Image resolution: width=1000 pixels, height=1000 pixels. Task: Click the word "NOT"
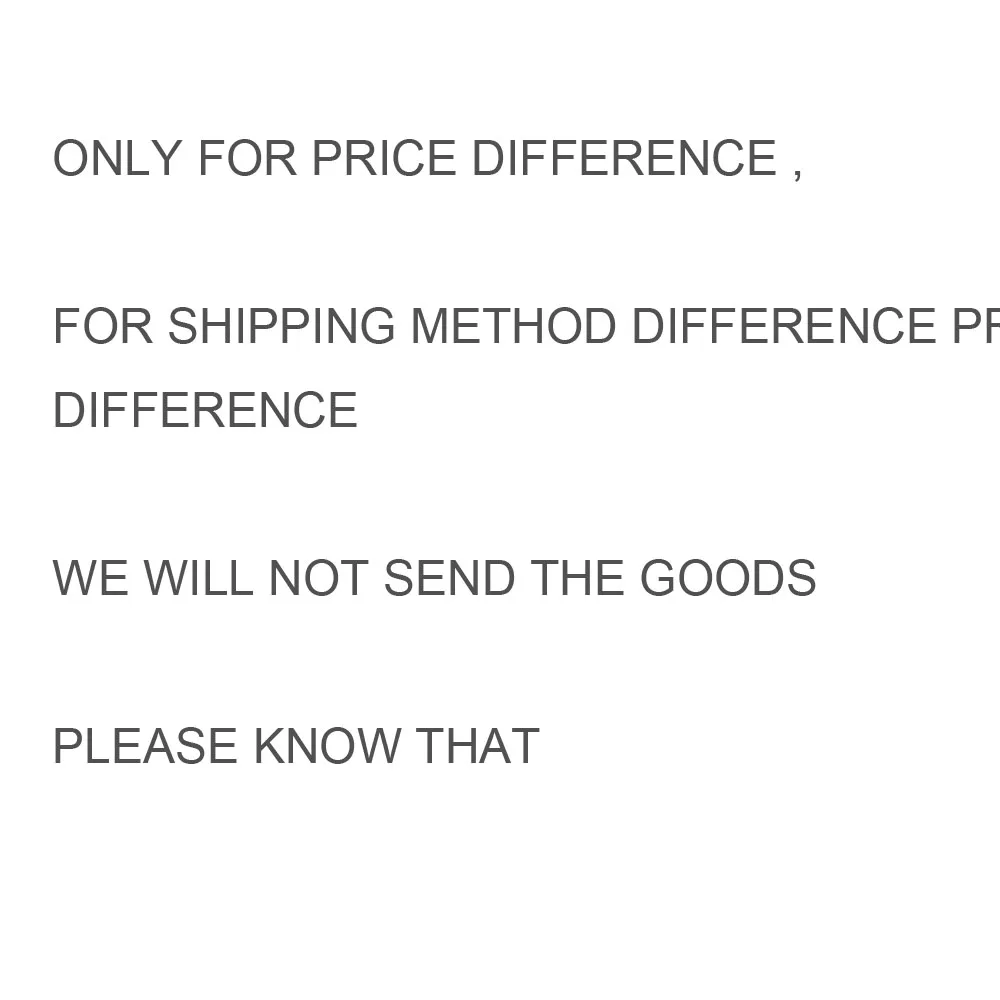tap(319, 579)
